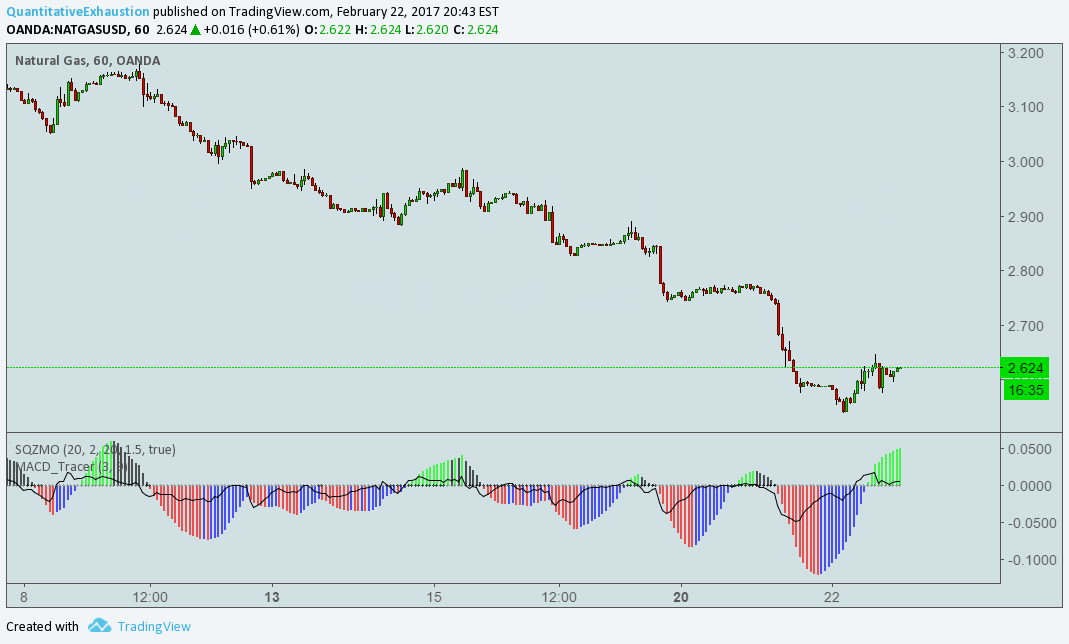Click the 3.000 price axis label

click(x=1025, y=162)
